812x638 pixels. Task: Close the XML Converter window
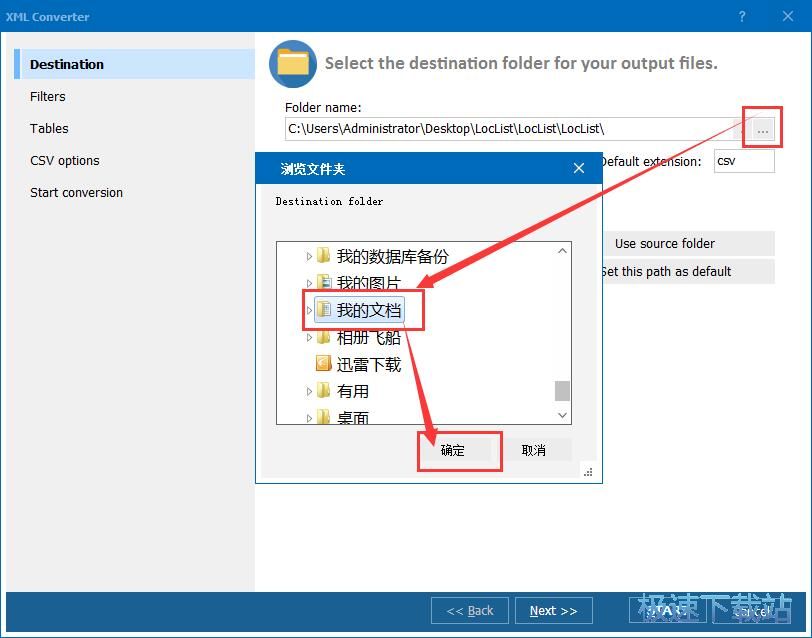[788, 17]
